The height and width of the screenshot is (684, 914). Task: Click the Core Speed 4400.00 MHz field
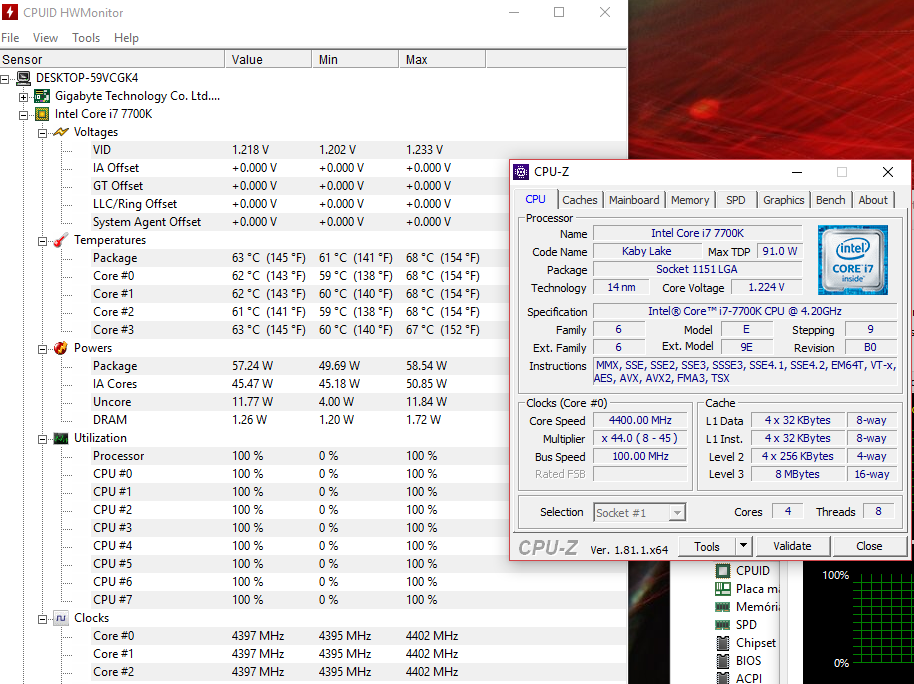640,420
